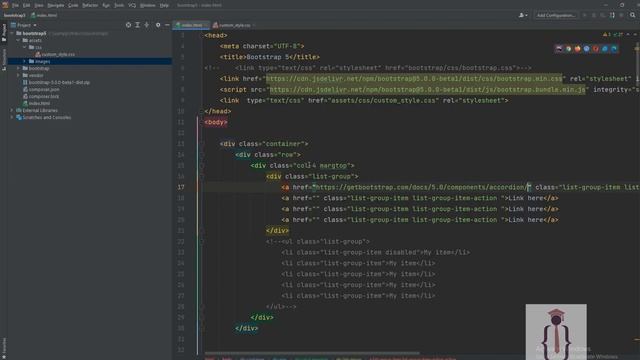Click the title text "Bootstrap 5"
The image size is (640, 360).
point(267,57)
